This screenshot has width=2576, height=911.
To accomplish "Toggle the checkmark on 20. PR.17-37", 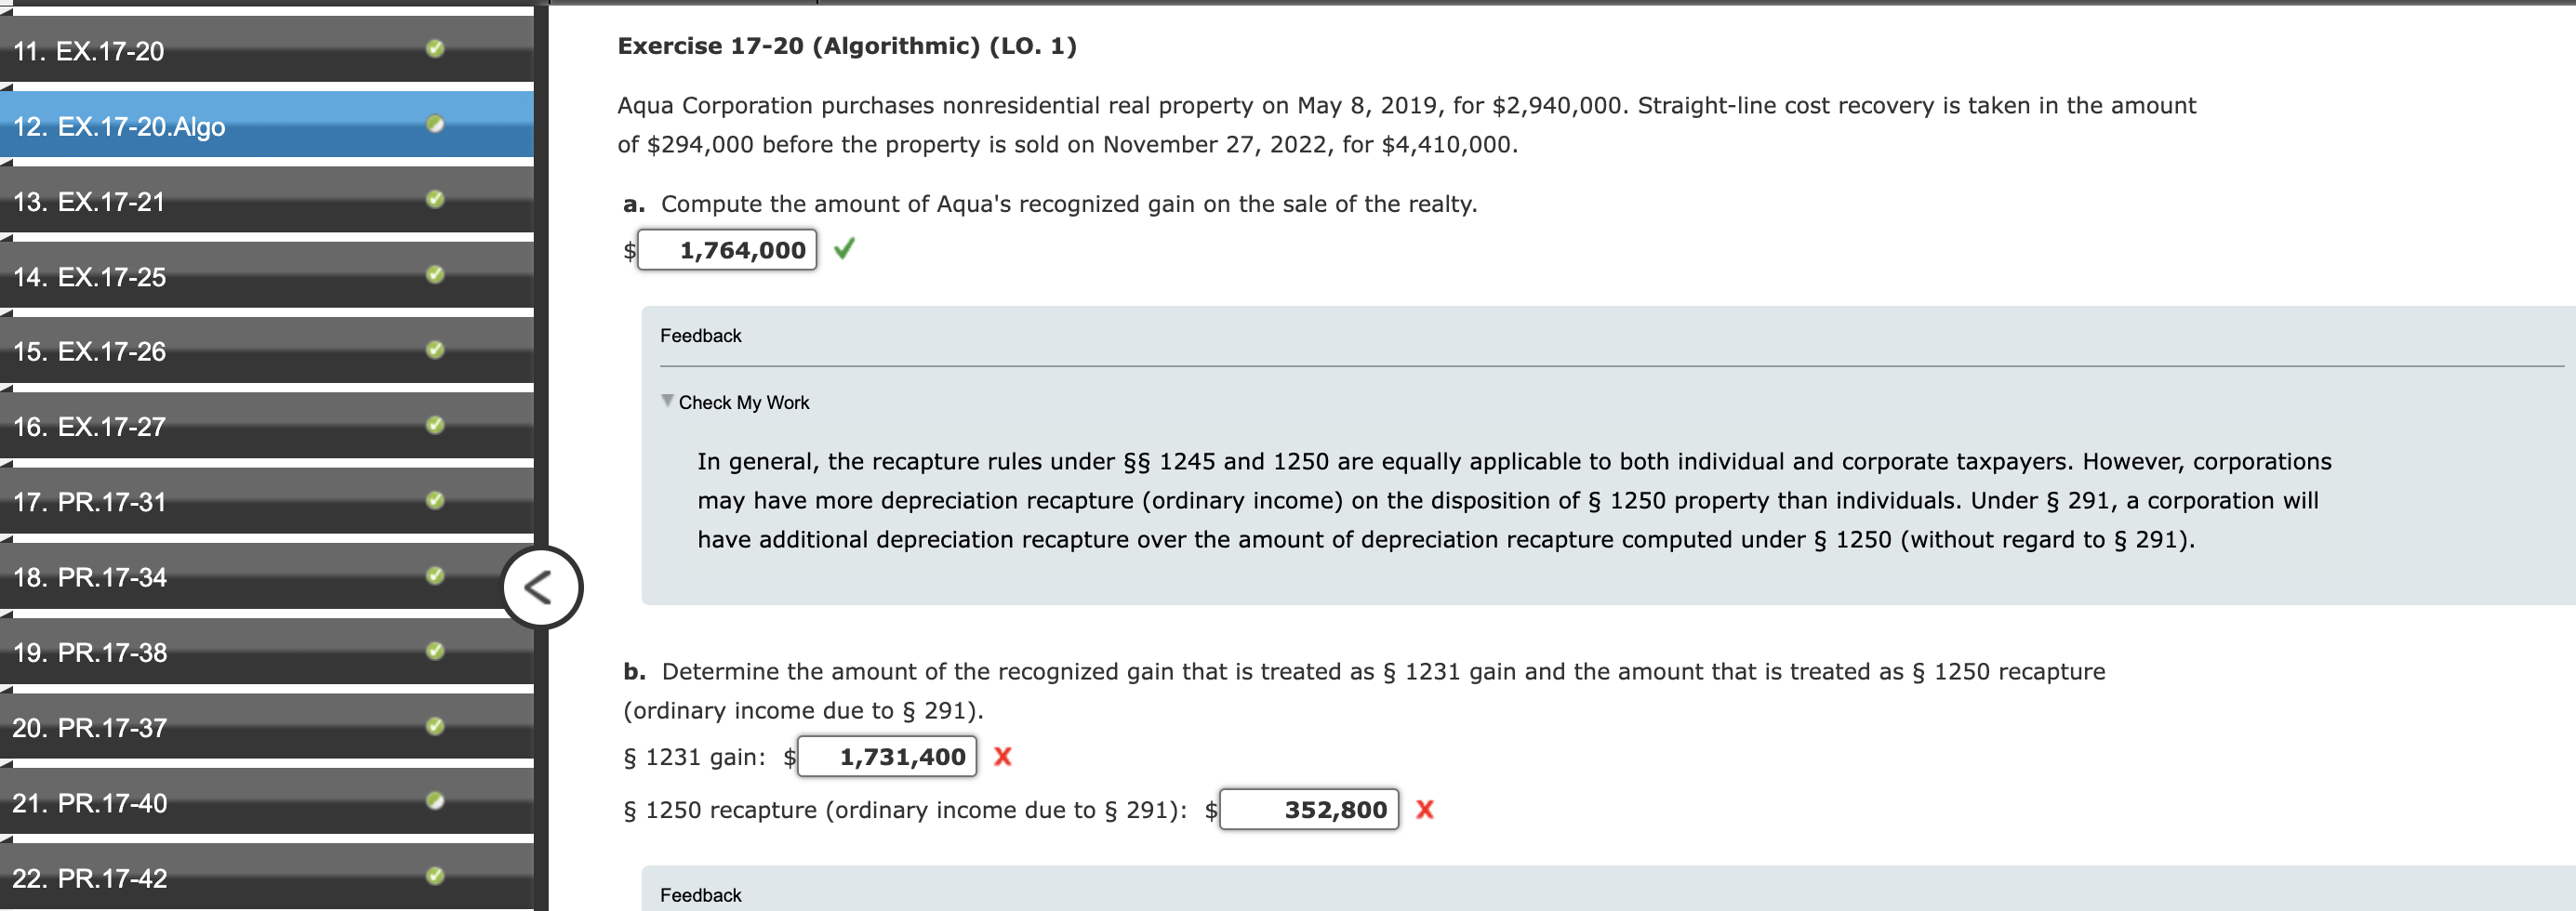I will pos(434,727).
